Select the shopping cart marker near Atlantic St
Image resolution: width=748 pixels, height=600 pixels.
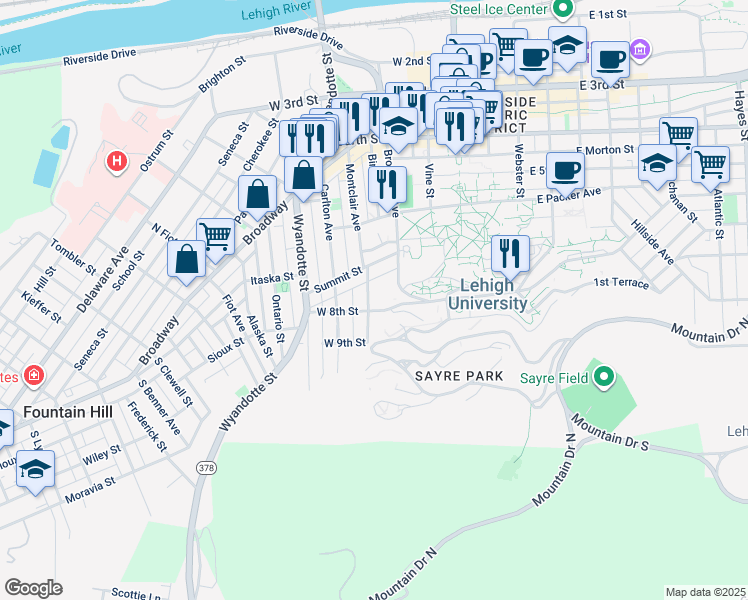pos(710,166)
